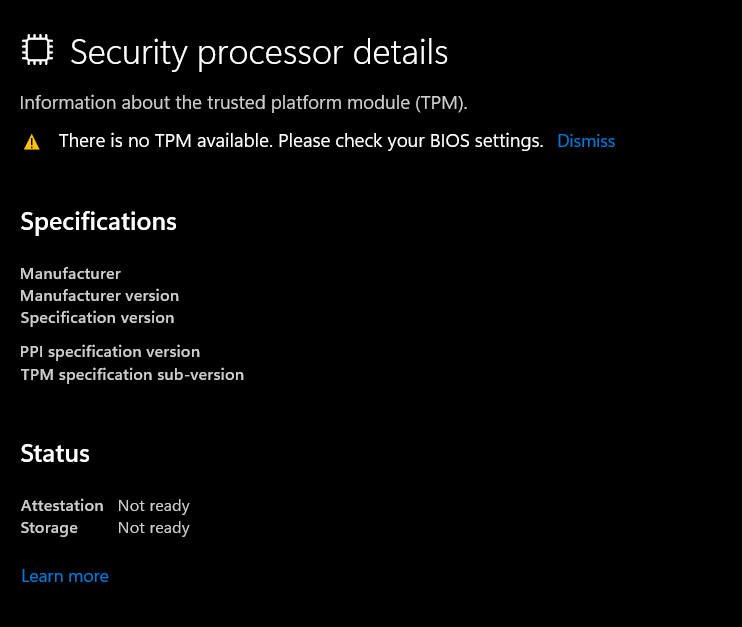Select the Manufacturer version label
Image resolution: width=742 pixels, height=627 pixels.
pos(99,295)
